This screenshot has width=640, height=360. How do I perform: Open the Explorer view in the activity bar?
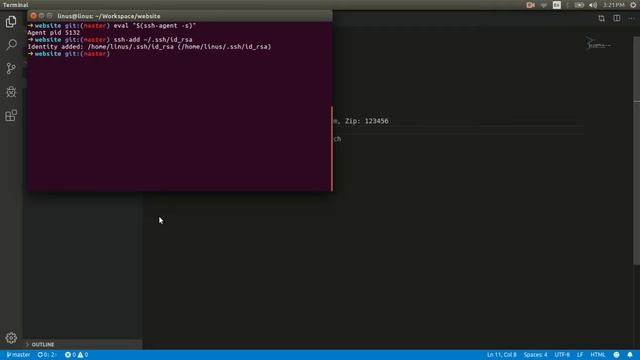[11, 21]
